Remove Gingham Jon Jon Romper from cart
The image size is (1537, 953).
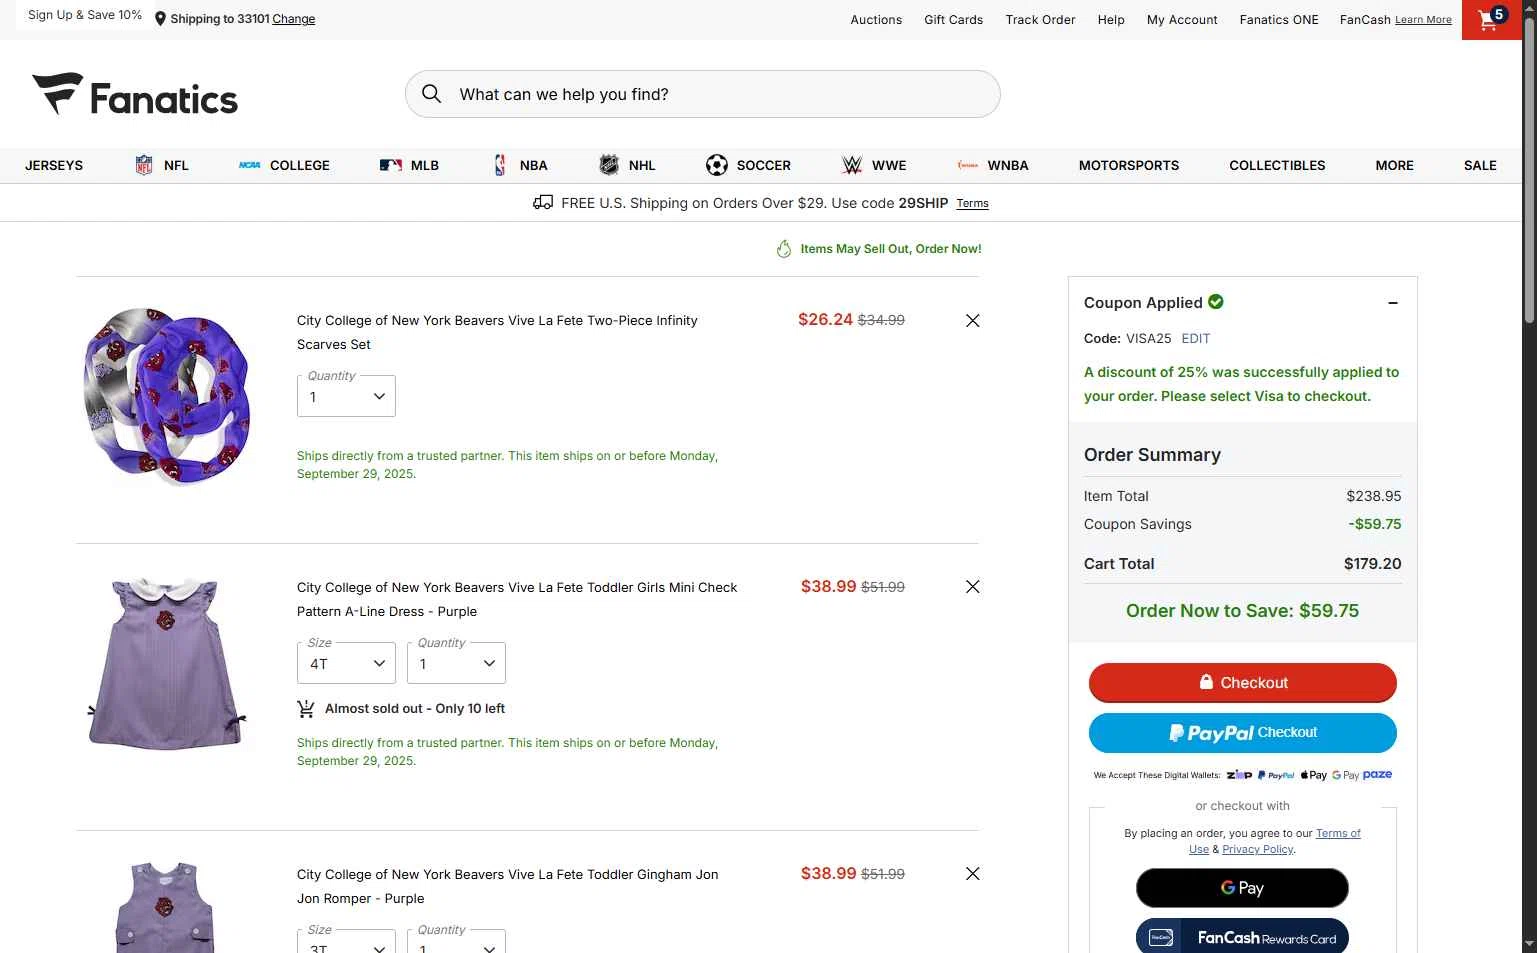(972, 874)
